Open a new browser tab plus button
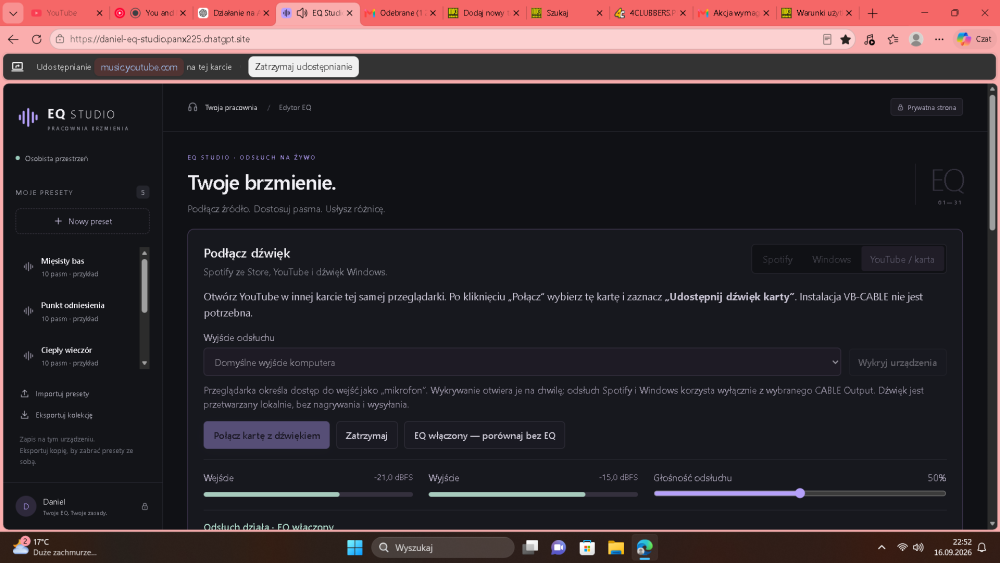The image size is (1000, 563). [x=872, y=13]
